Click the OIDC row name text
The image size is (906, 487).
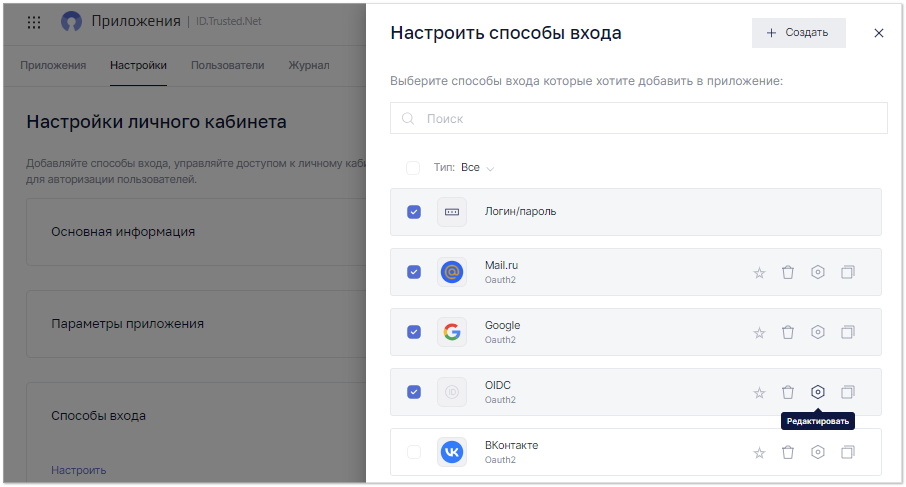pyautogui.click(x=498, y=385)
